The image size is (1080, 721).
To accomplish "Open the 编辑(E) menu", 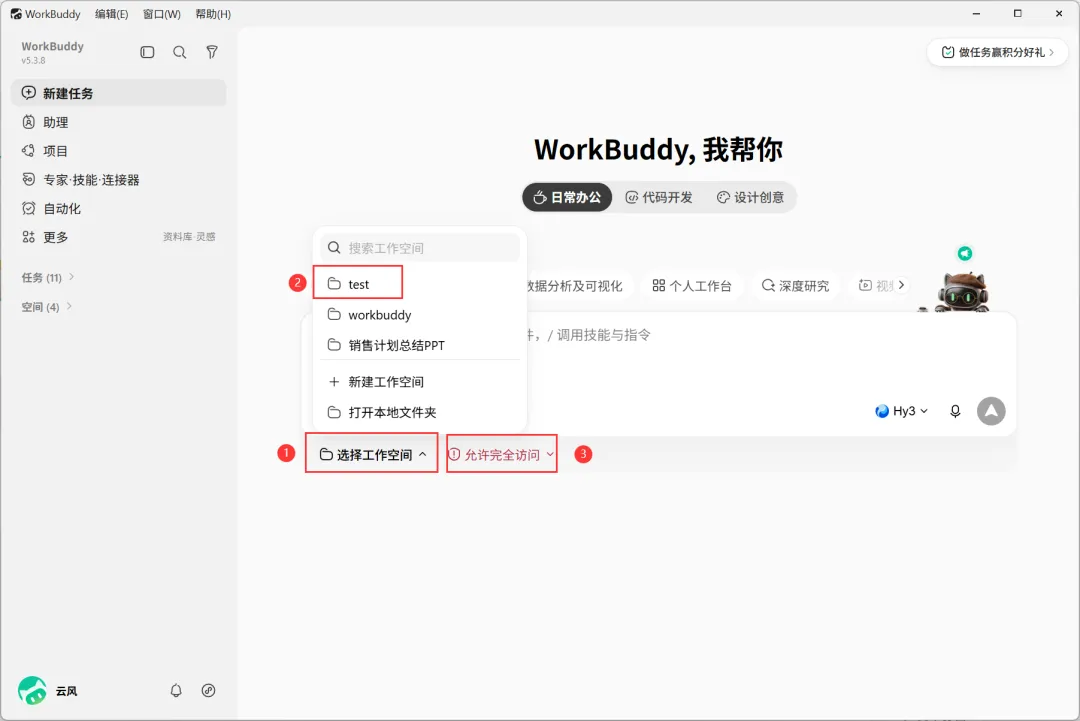I will 112,14.
